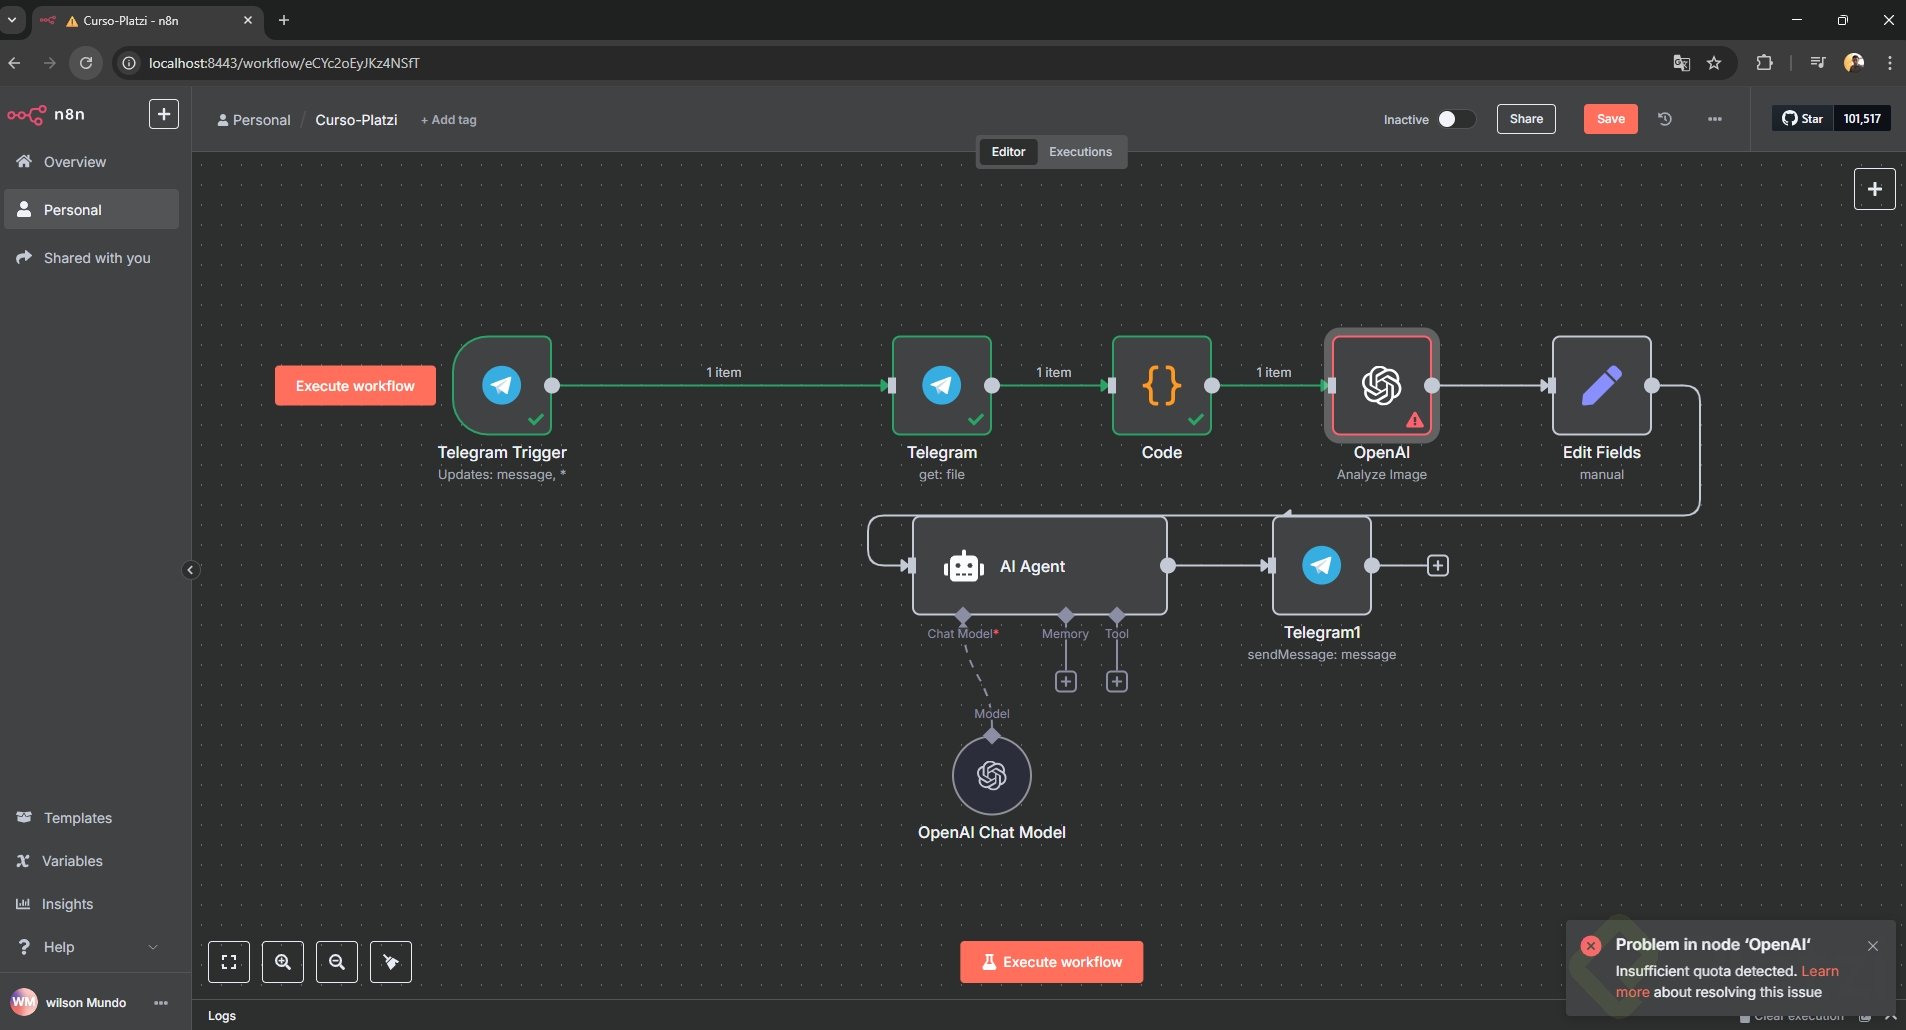
Task: Add a node after Telegram1
Action: (x=1438, y=566)
